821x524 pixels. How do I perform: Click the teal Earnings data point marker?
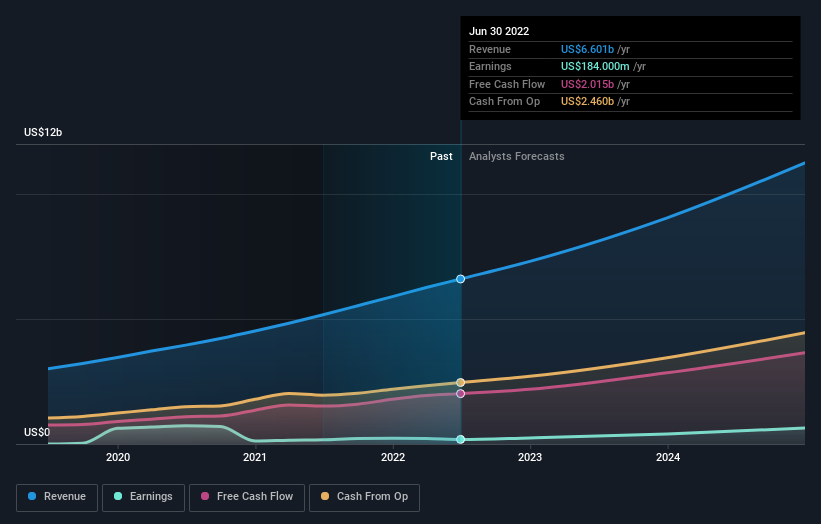460,439
